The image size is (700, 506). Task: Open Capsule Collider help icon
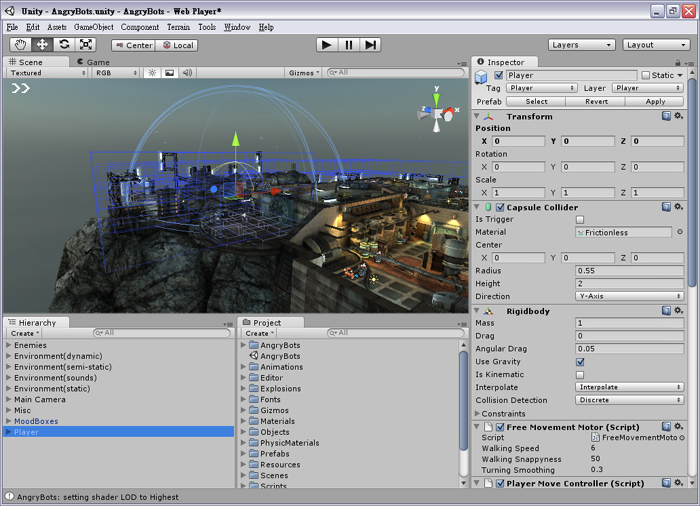coord(666,207)
